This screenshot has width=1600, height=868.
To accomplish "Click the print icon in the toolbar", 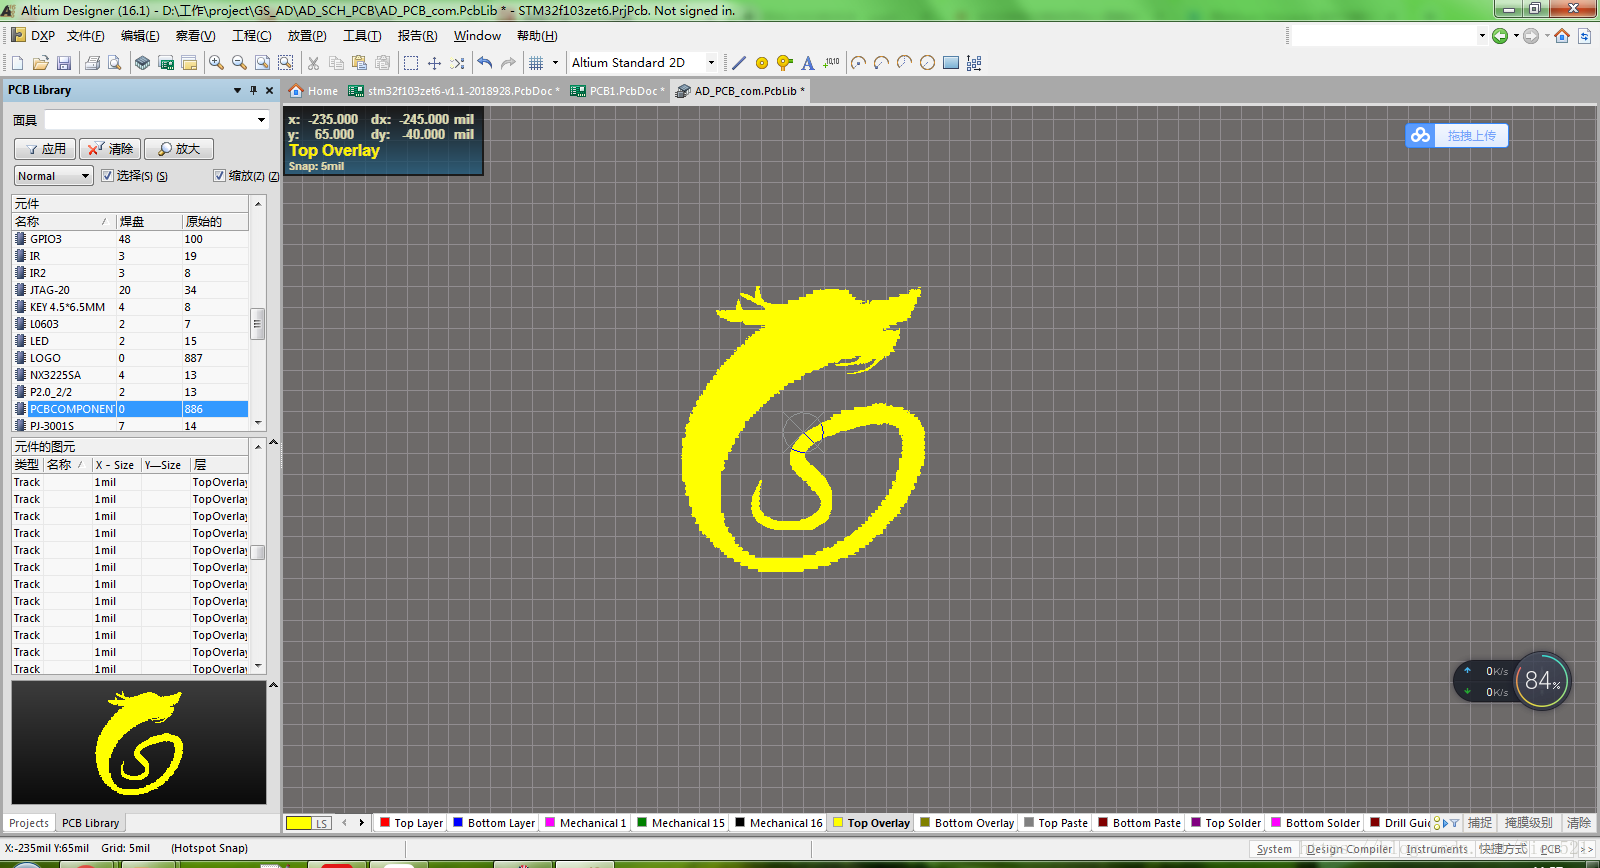I will 92,63.
